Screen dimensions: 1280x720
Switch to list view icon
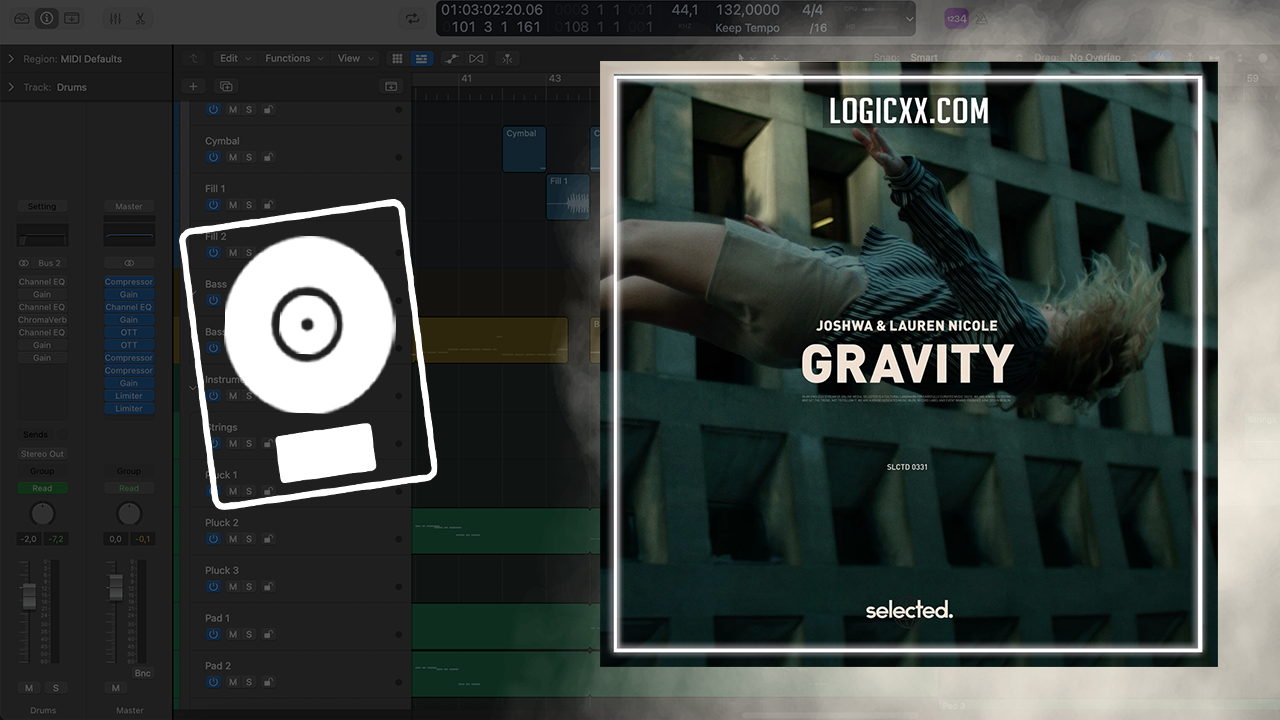pyautogui.click(x=422, y=58)
